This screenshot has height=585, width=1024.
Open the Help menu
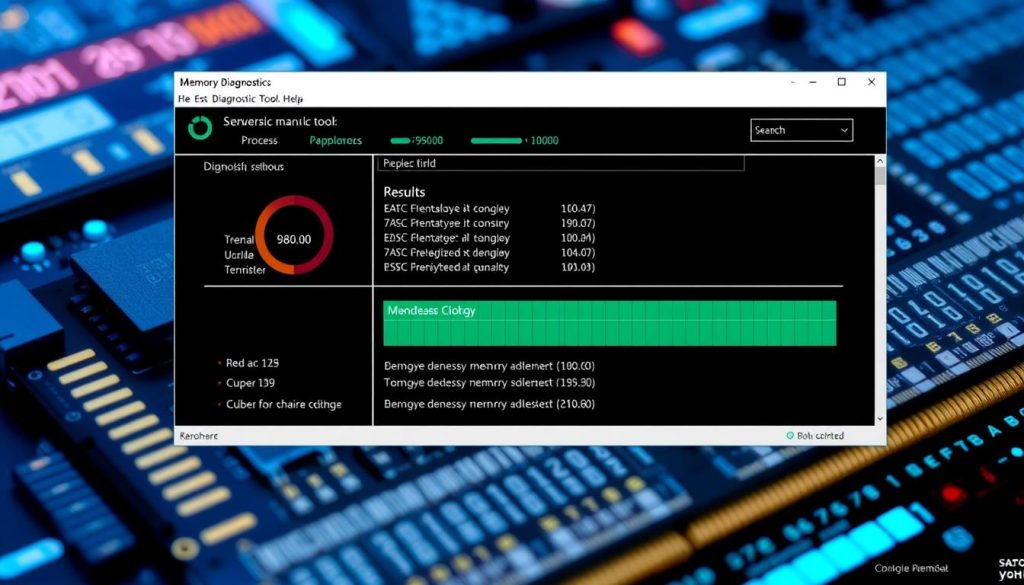pyautogui.click(x=293, y=100)
